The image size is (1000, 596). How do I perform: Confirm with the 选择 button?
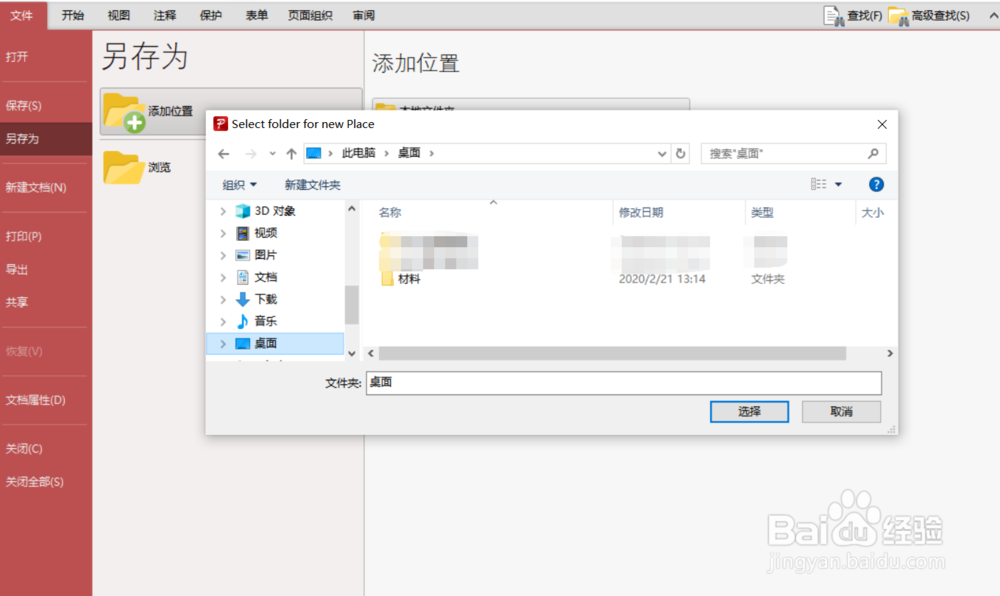coord(749,412)
